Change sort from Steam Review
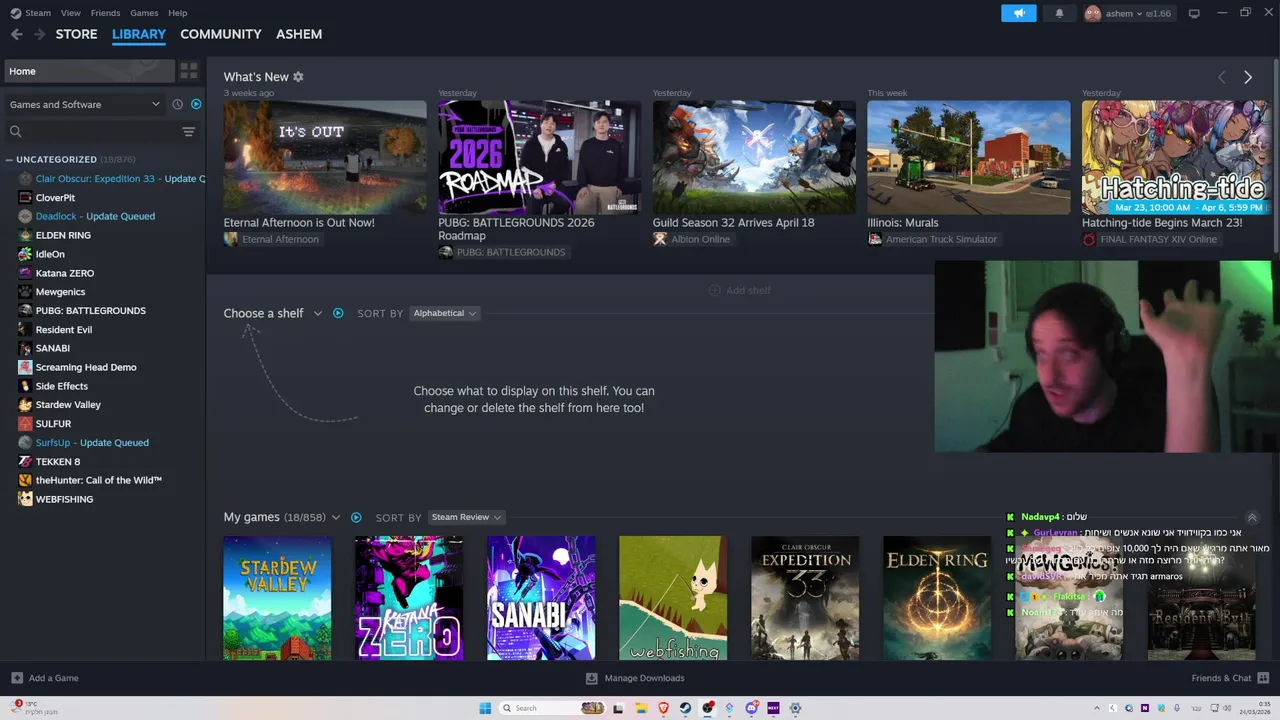1280x720 pixels. coord(466,517)
